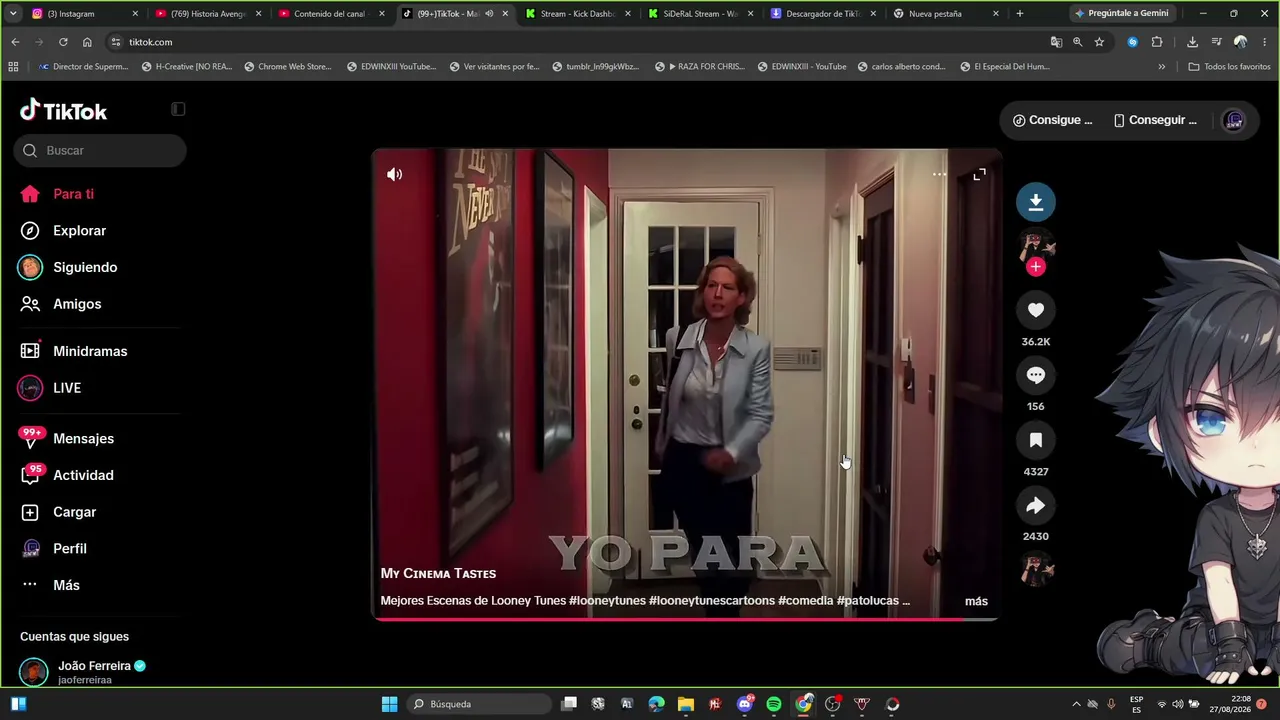The width and height of the screenshot is (1280, 720).
Task: Bookmark the video to favorites
Action: point(1036,440)
